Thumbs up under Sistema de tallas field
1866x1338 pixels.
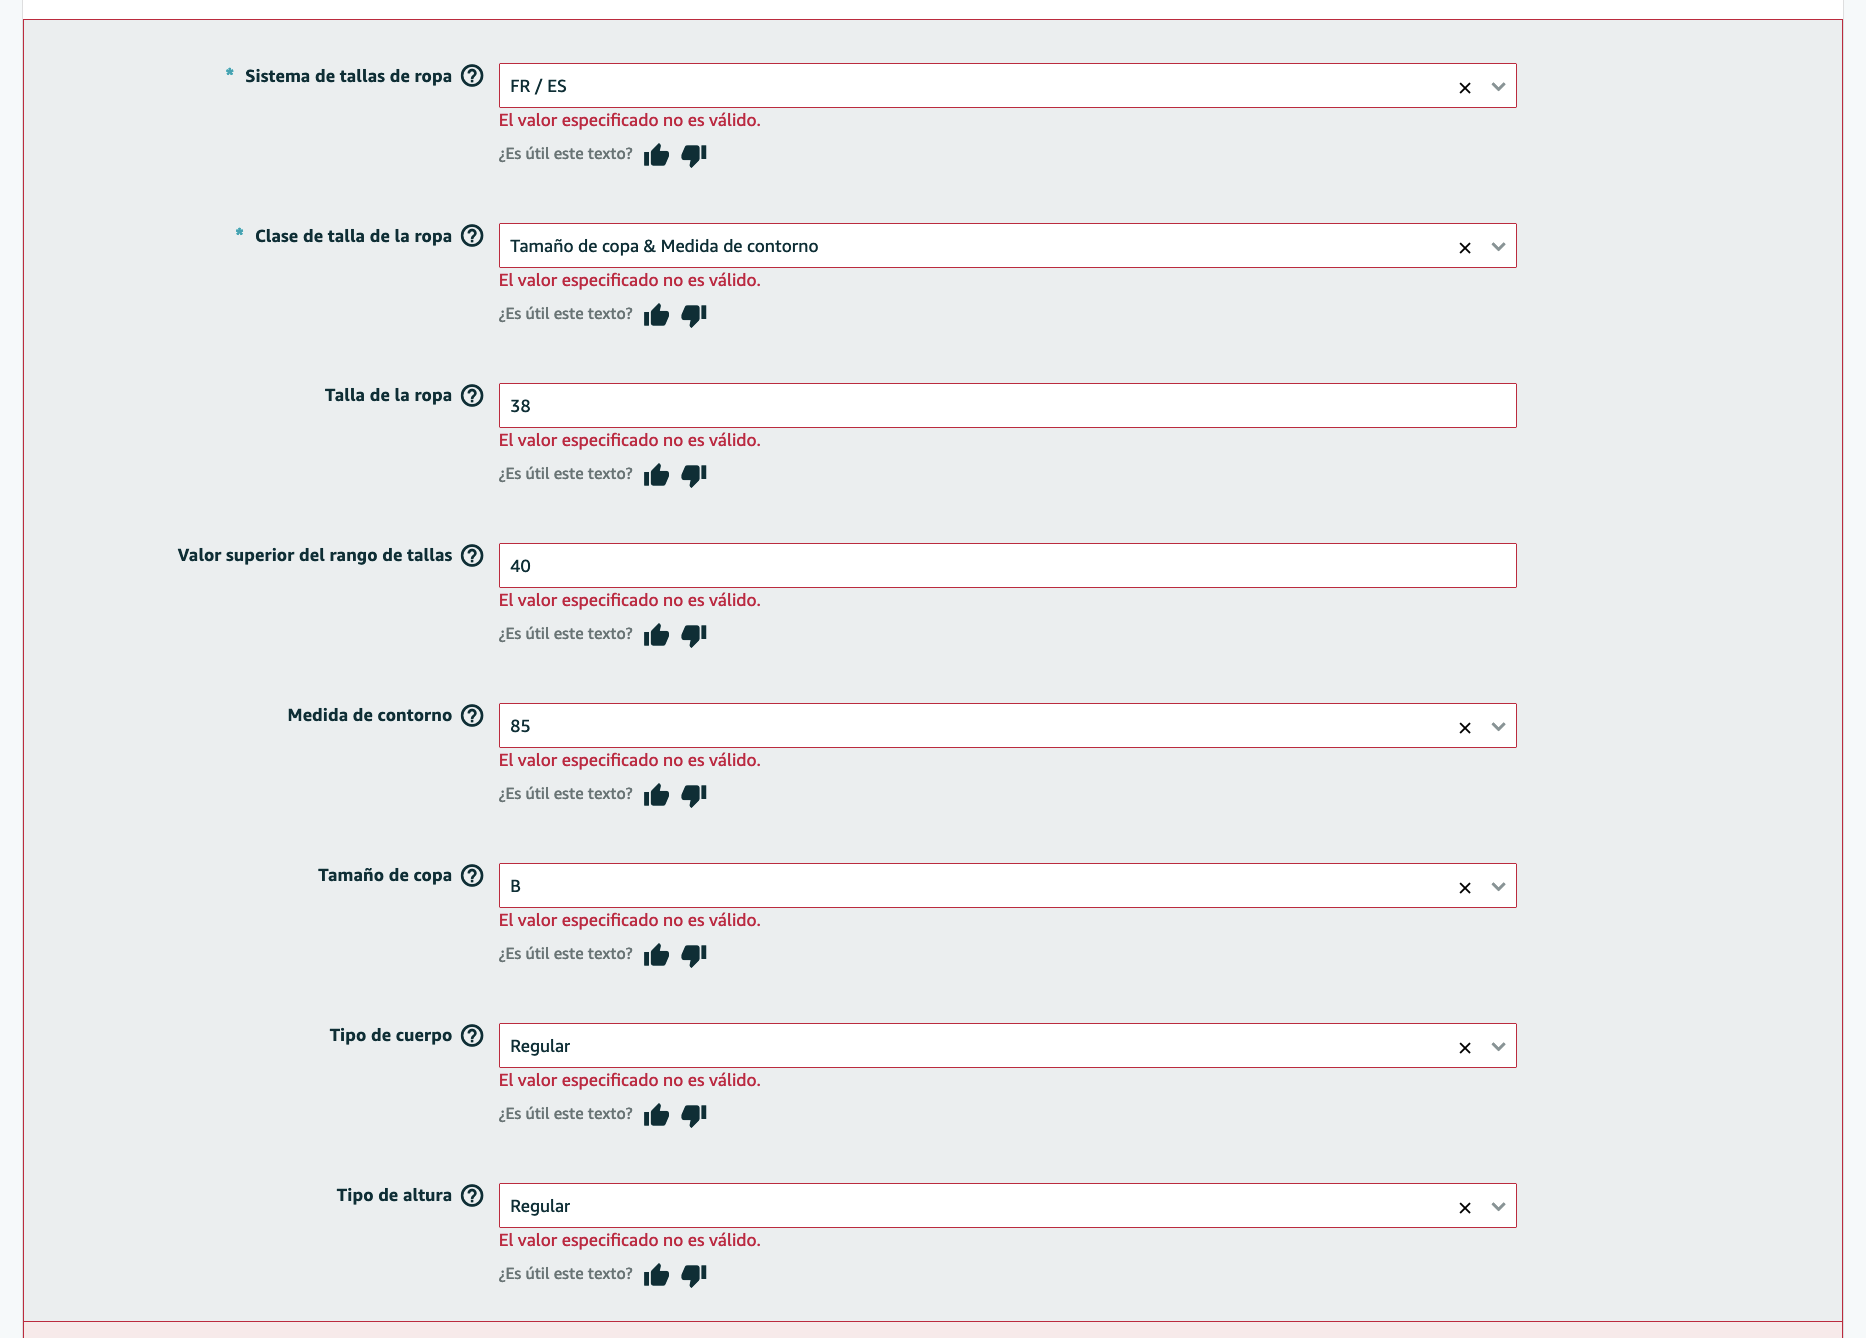click(x=656, y=155)
